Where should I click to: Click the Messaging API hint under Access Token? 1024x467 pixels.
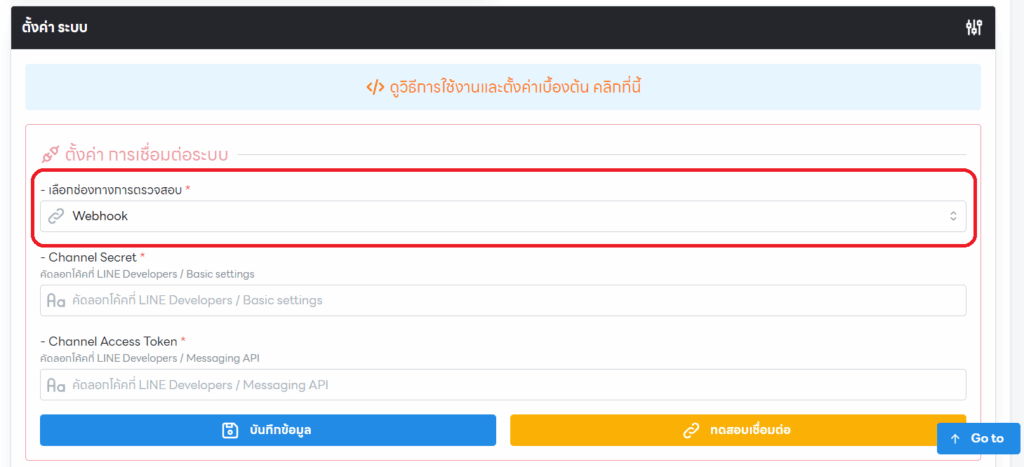[150, 358]
